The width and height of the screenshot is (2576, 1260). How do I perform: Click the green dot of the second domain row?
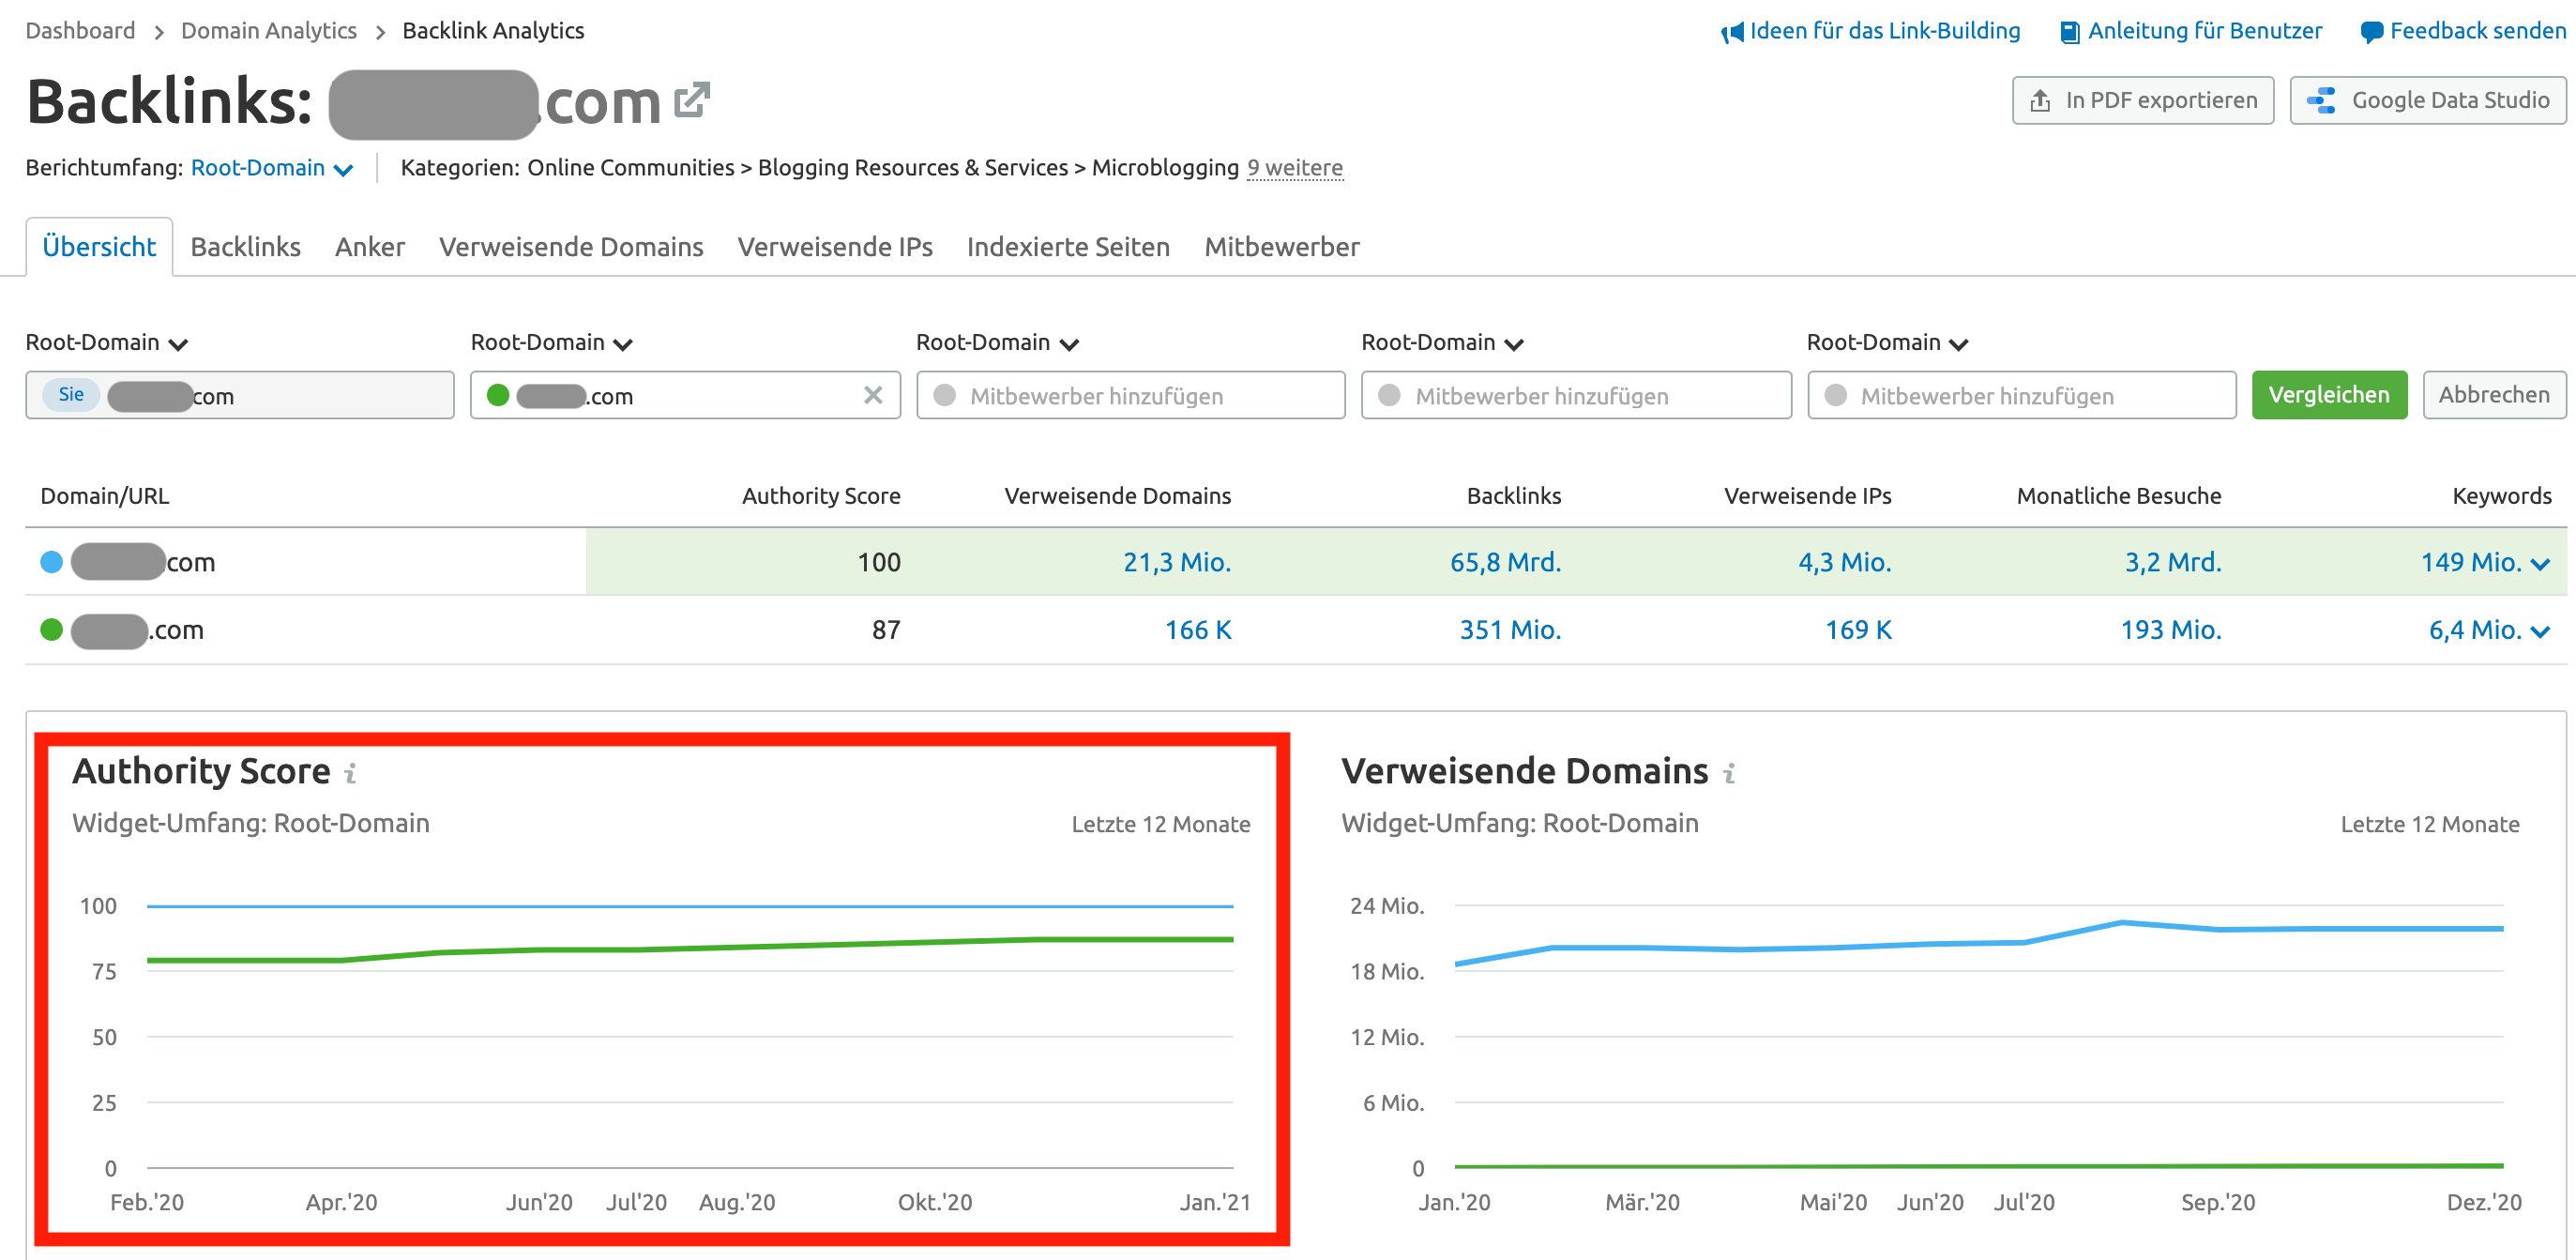pyautogui.click(x=51, y=630)
